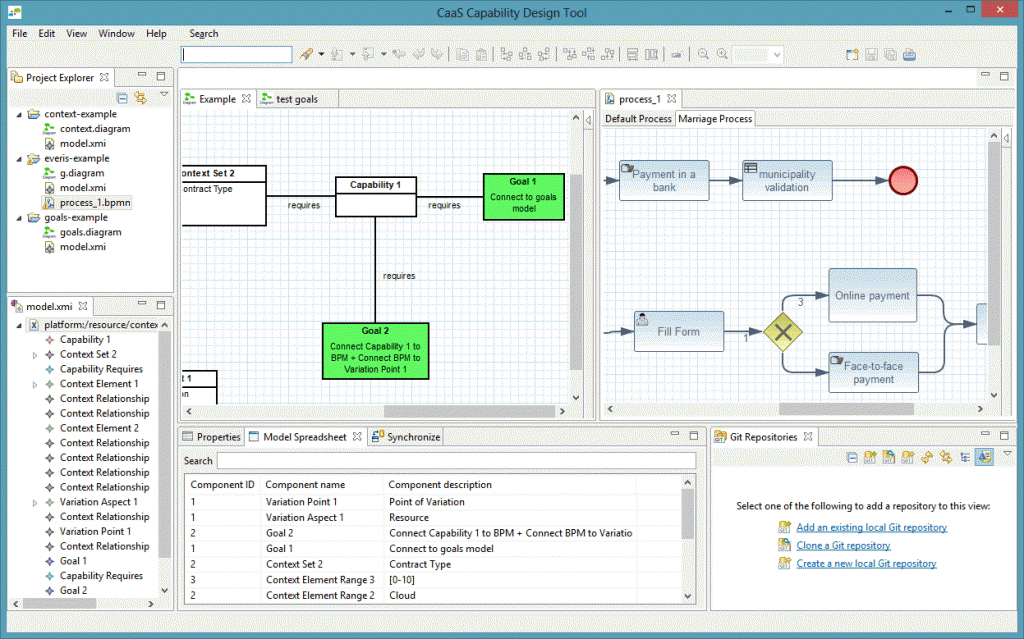The width and height of the screenshot is (1024, 639).
Task: Select the undo arrow icon in the toolbar
Action: pyautogui.click(x=418, y=53)
